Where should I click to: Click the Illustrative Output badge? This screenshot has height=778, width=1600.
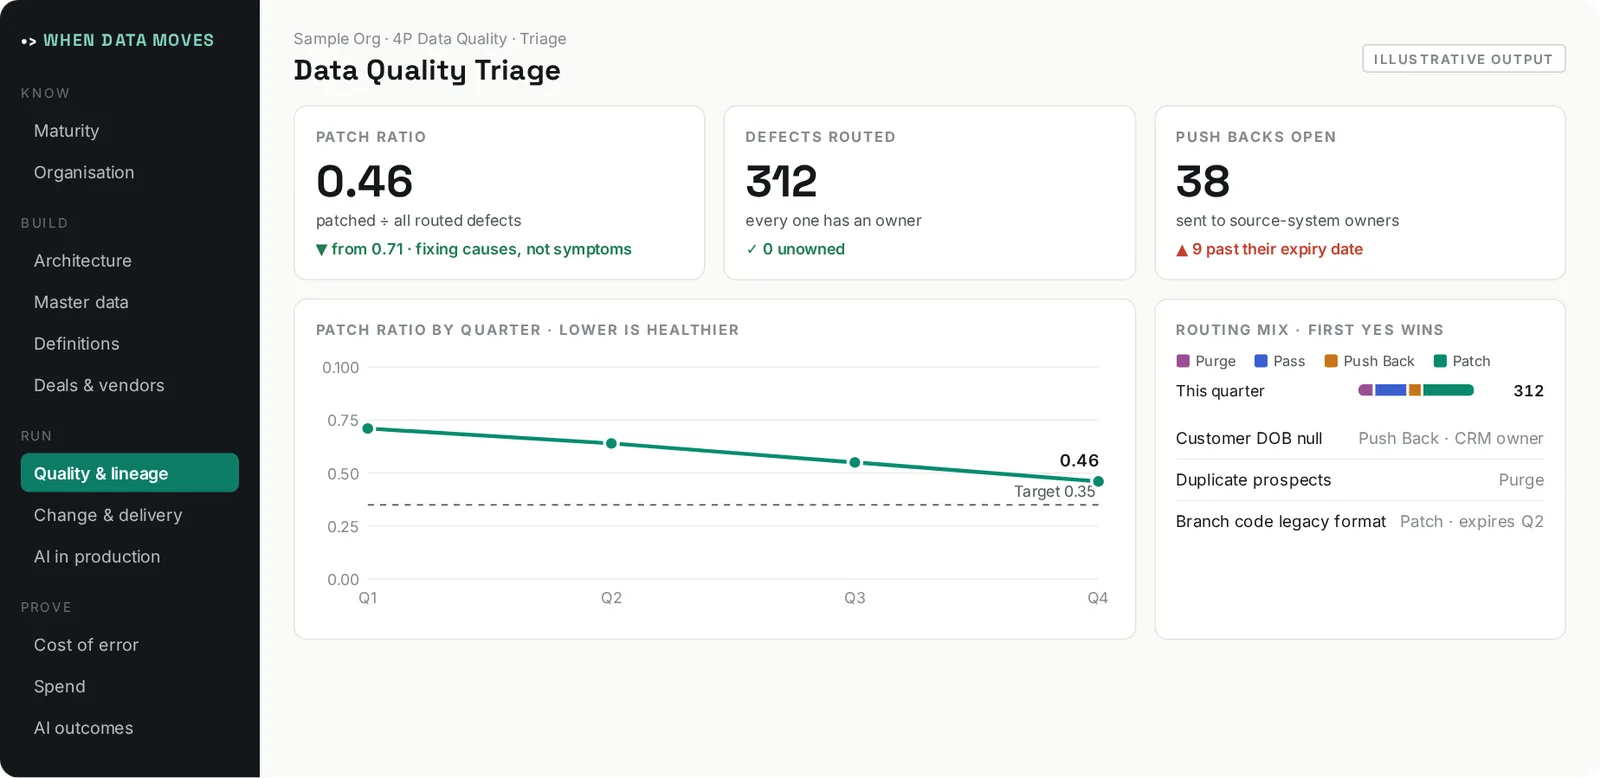pos(1463,59)
